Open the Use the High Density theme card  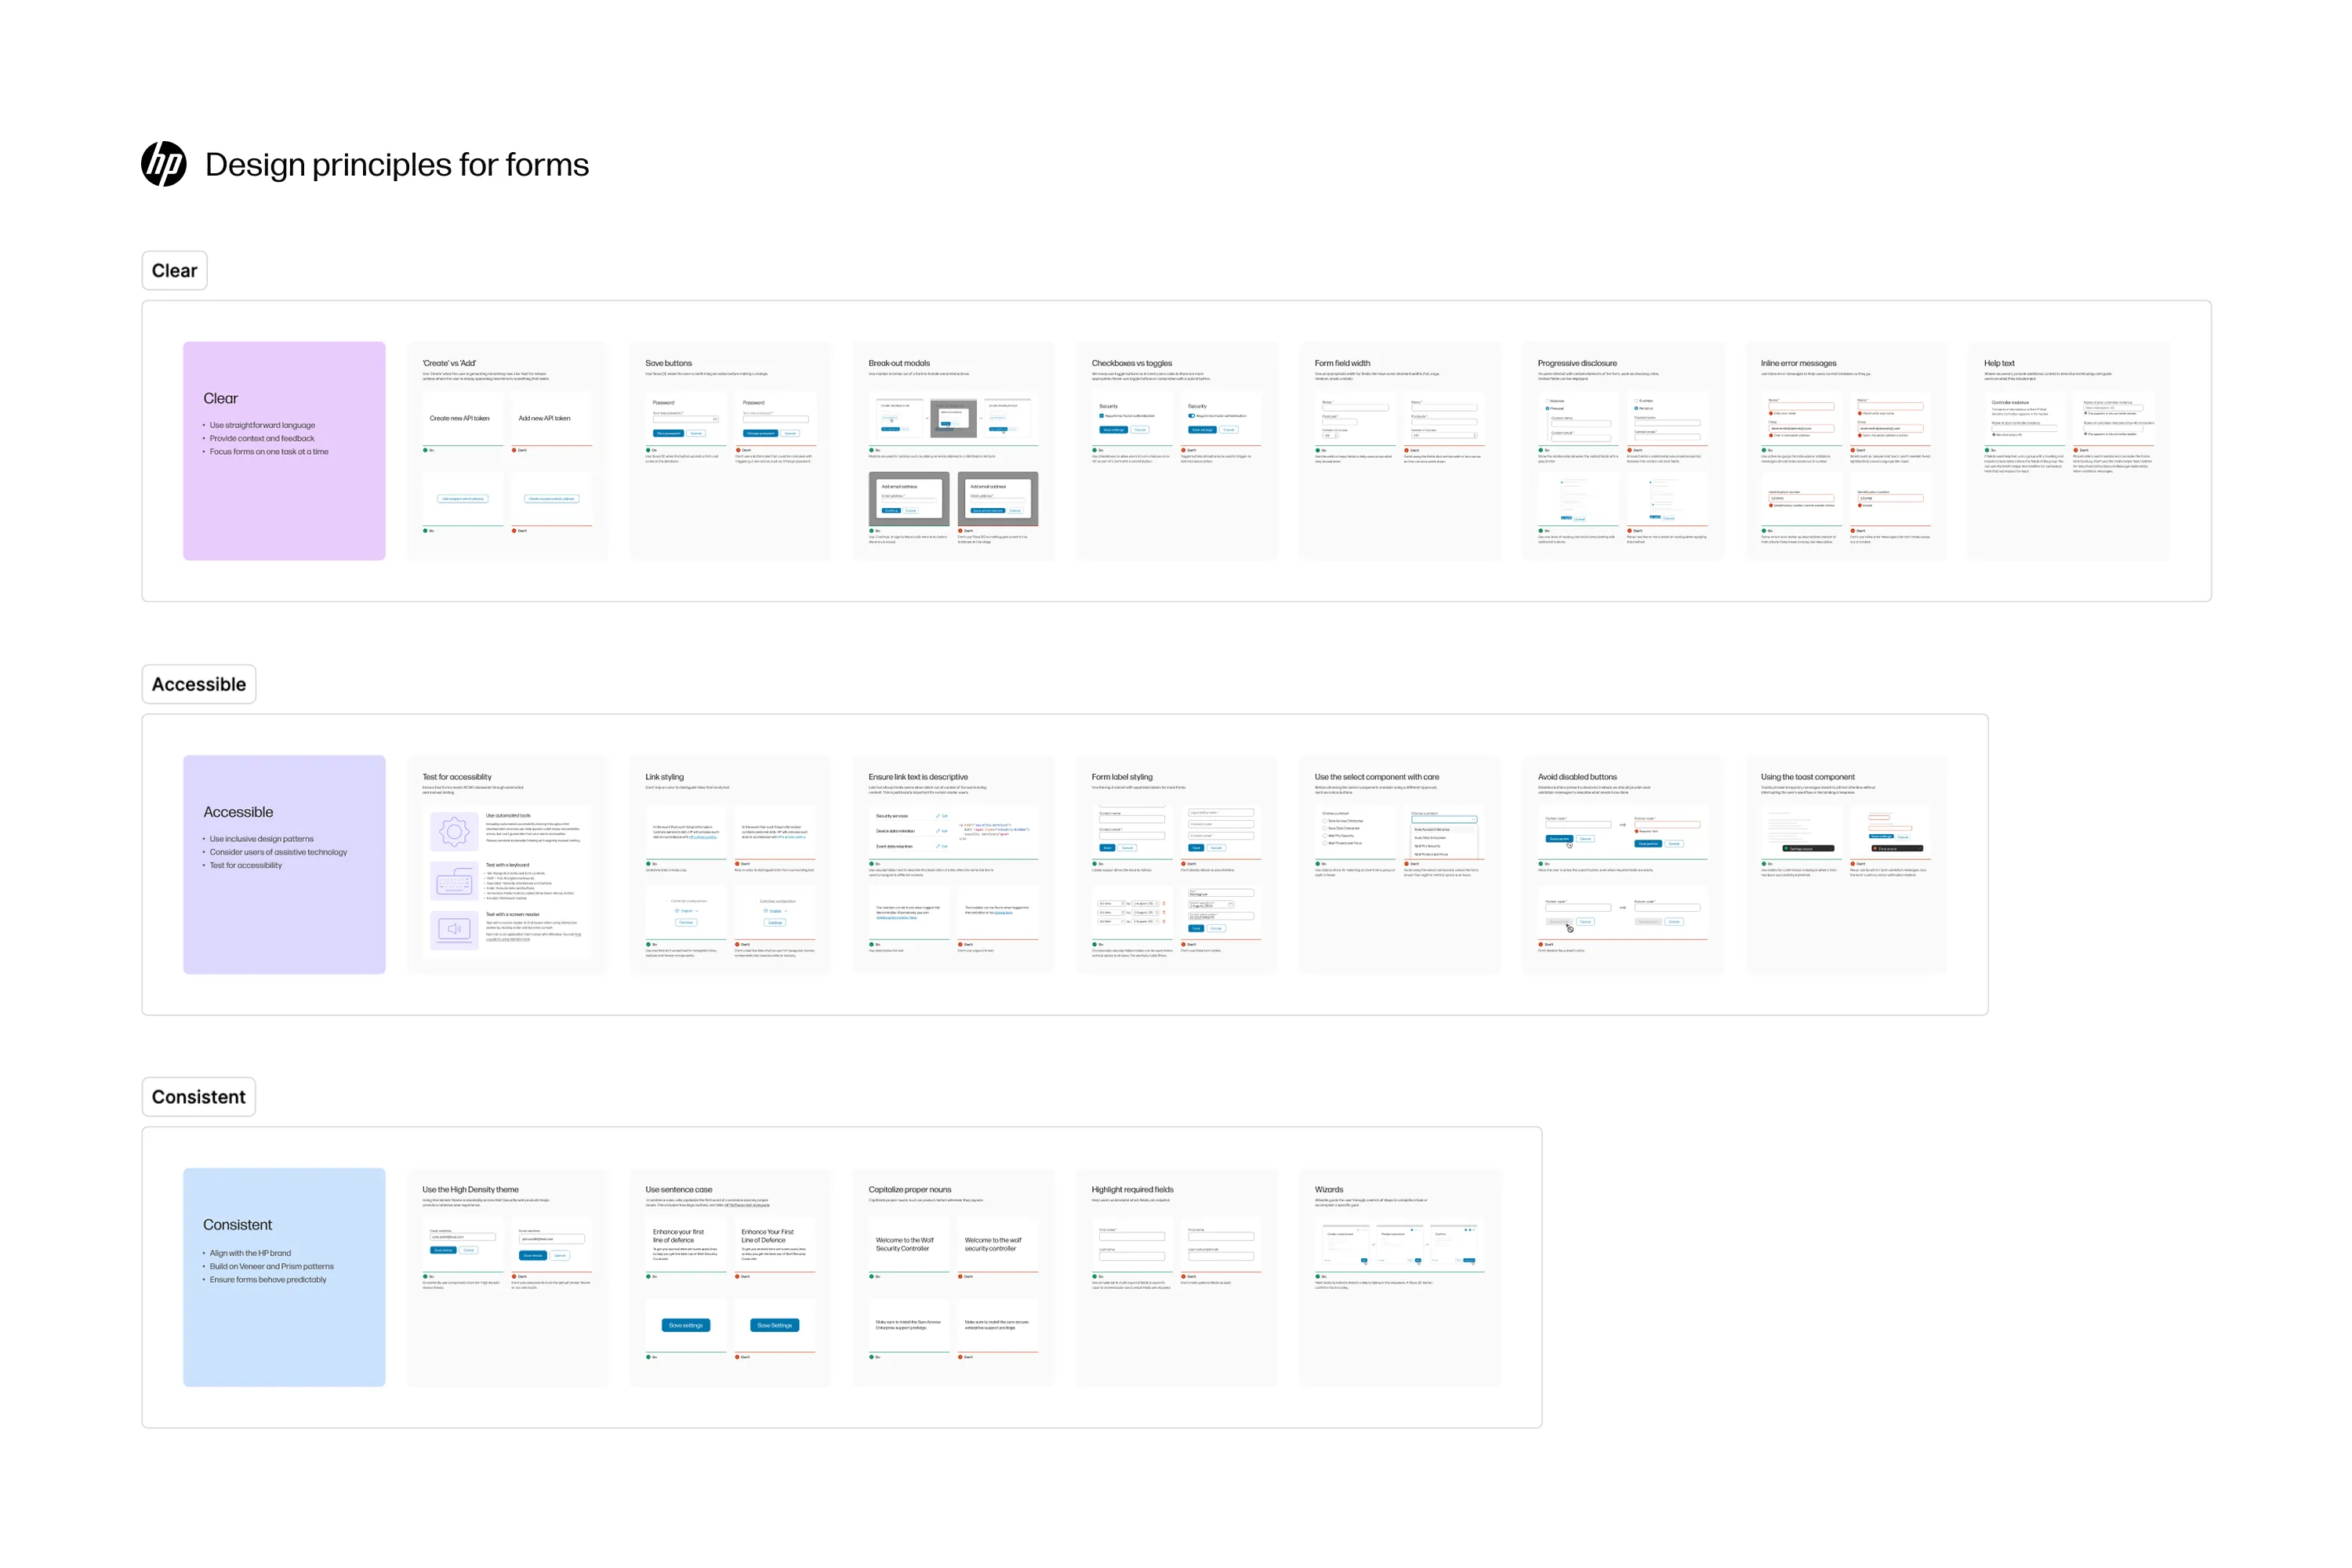coord(507,1277)
